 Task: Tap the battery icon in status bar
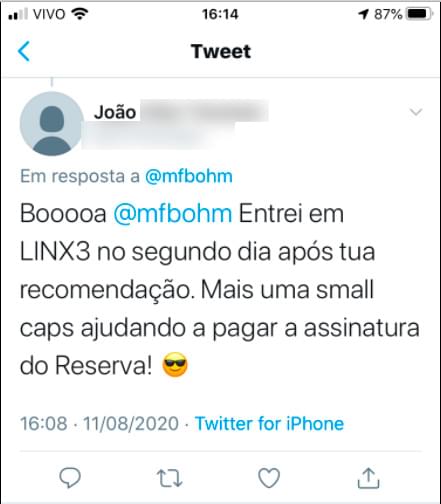pyautogui.click(x=419, y=14)
